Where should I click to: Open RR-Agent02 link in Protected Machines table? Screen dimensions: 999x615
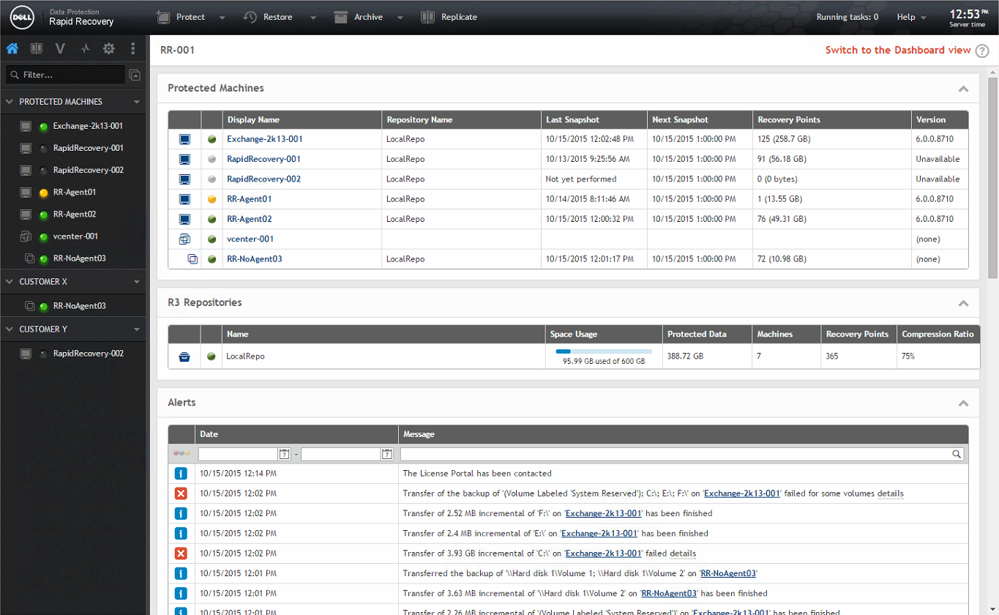249,219
